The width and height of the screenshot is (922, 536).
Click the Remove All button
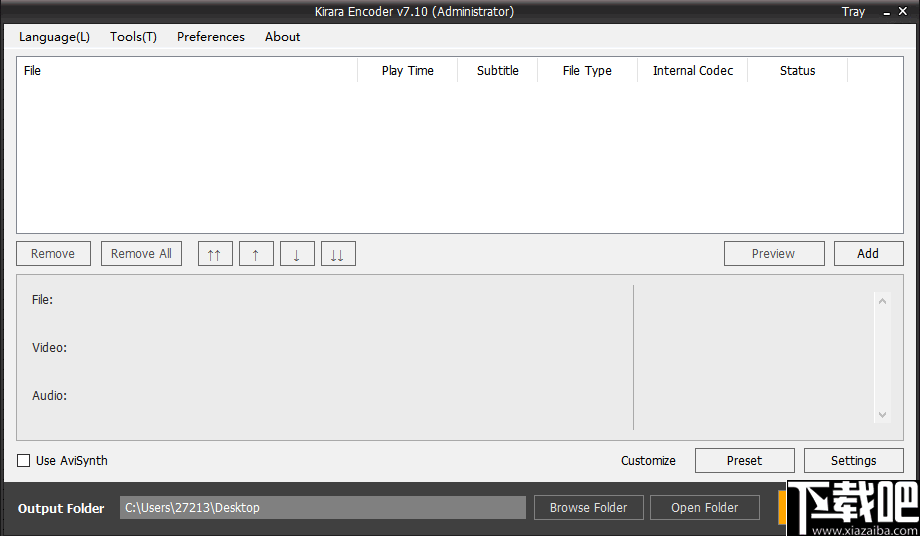[141, 254]
